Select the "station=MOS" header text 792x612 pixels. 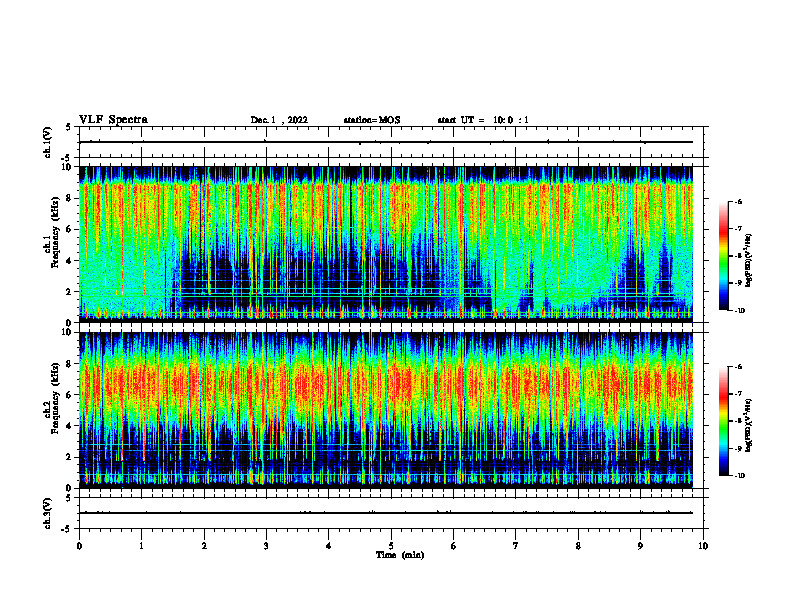(372, 120)
